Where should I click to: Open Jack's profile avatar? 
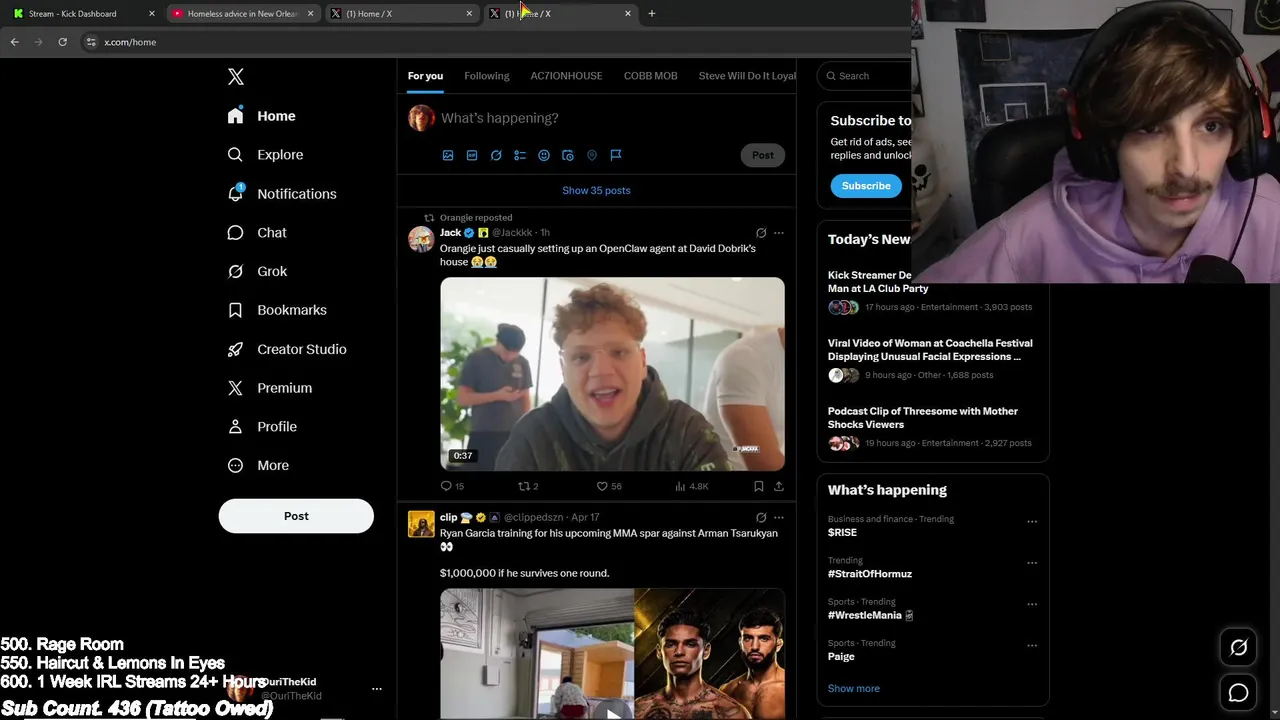tap(421, 239)
